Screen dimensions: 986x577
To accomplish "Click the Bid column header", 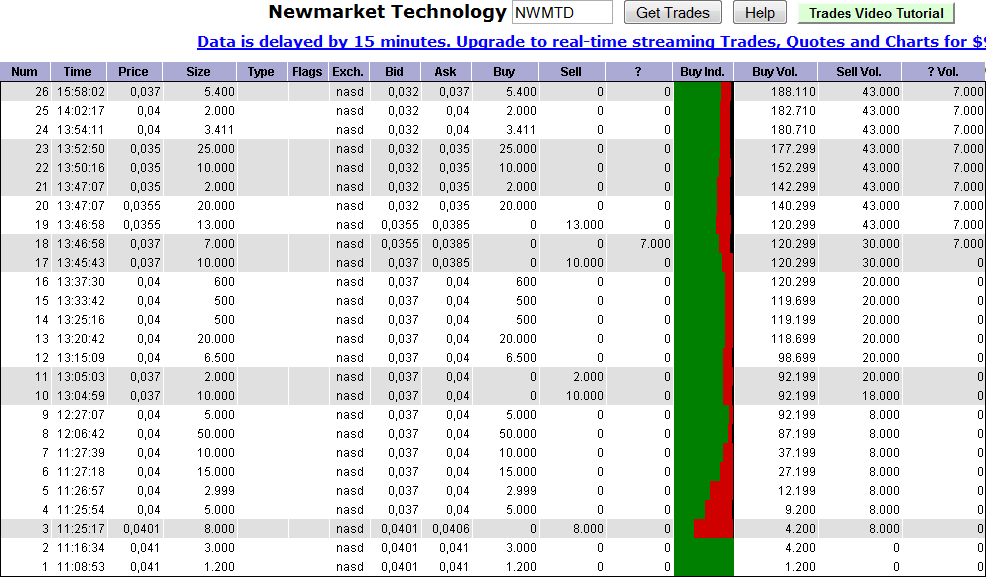I will point(395,72).
